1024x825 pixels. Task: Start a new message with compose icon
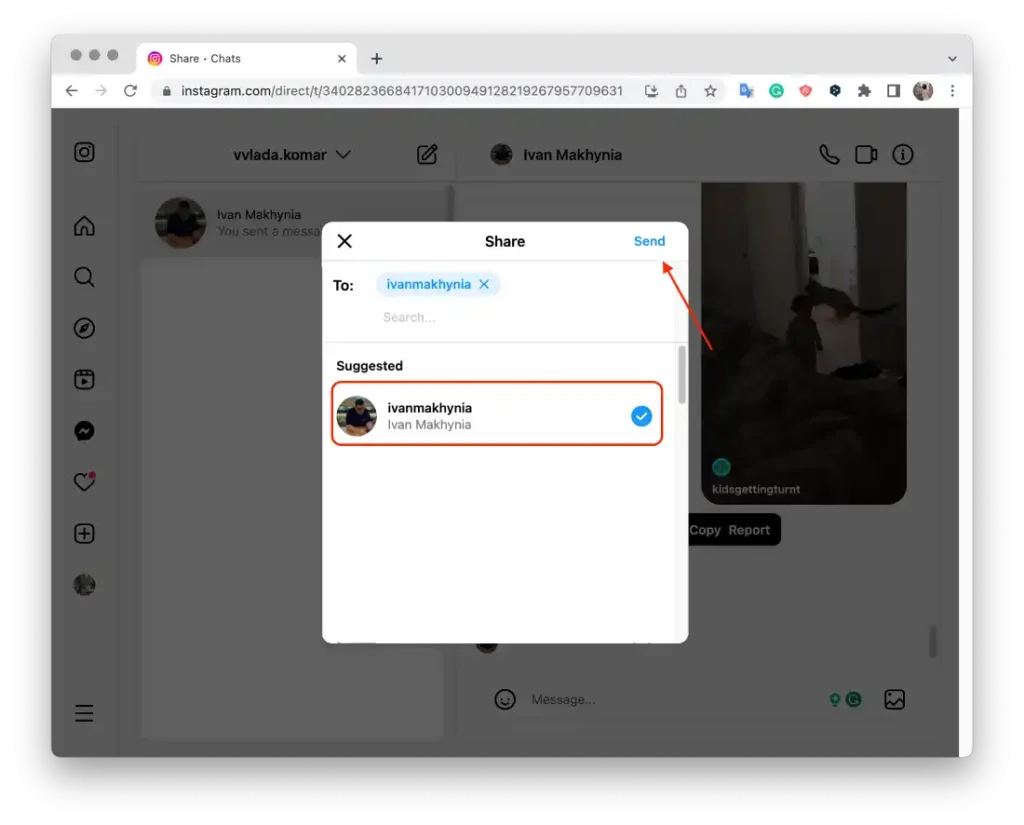pyautogui.click(x=427, y=155)
